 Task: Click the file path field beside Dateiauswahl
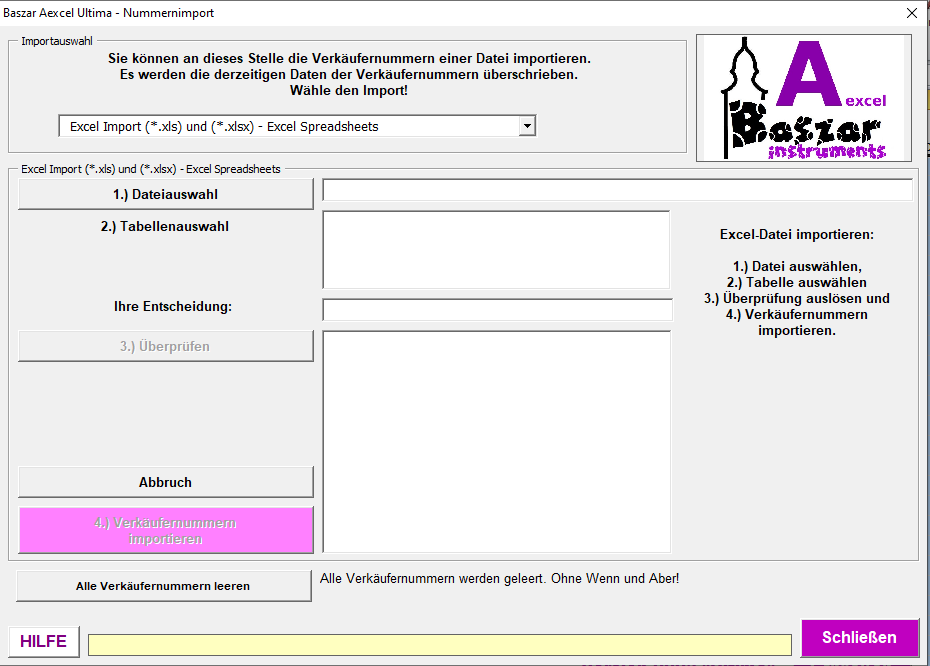[617, 190]
